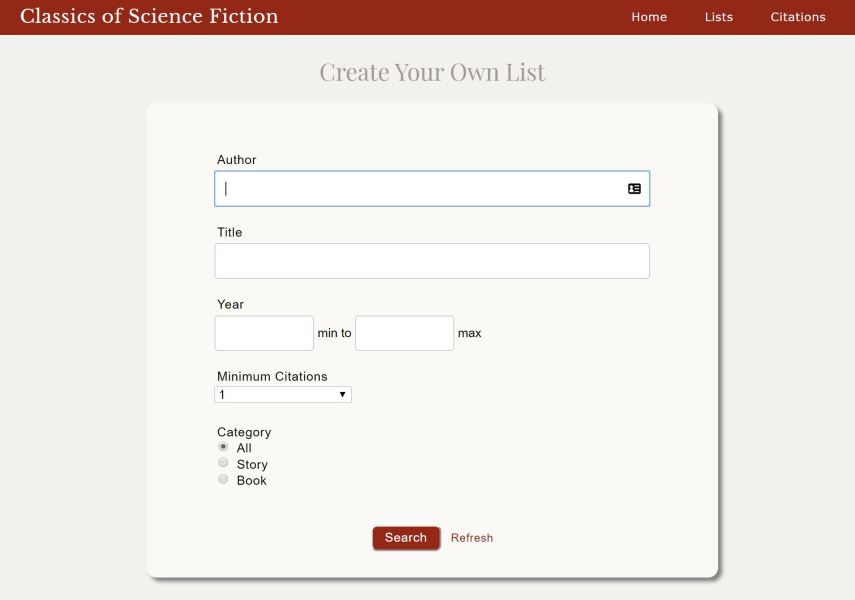The height and width of the screenshot is (600, 855).
Task: Choose the Book category radio button
Action: (x=223, y=479)
